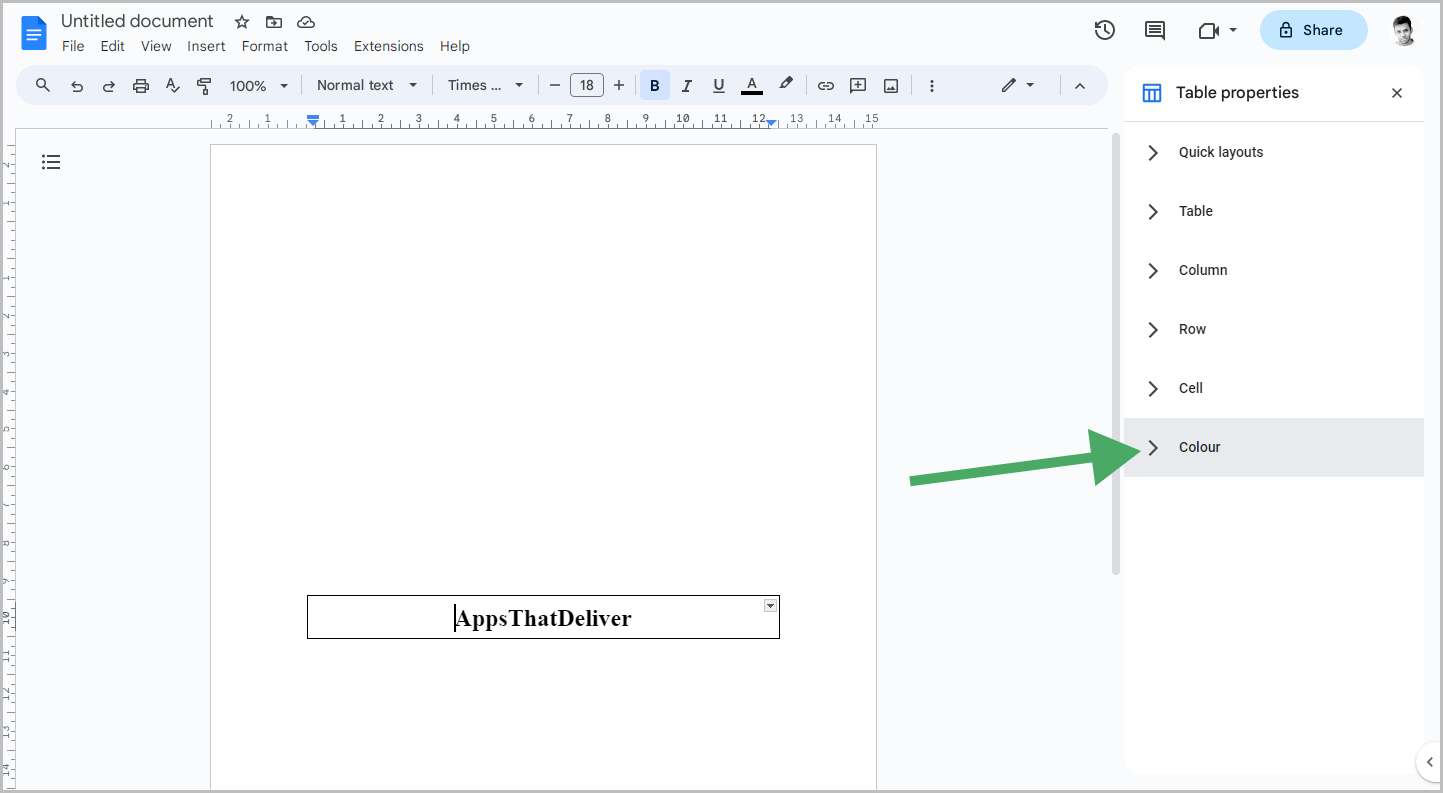
Task: Insert an image
Action: [x=890, y=85]
